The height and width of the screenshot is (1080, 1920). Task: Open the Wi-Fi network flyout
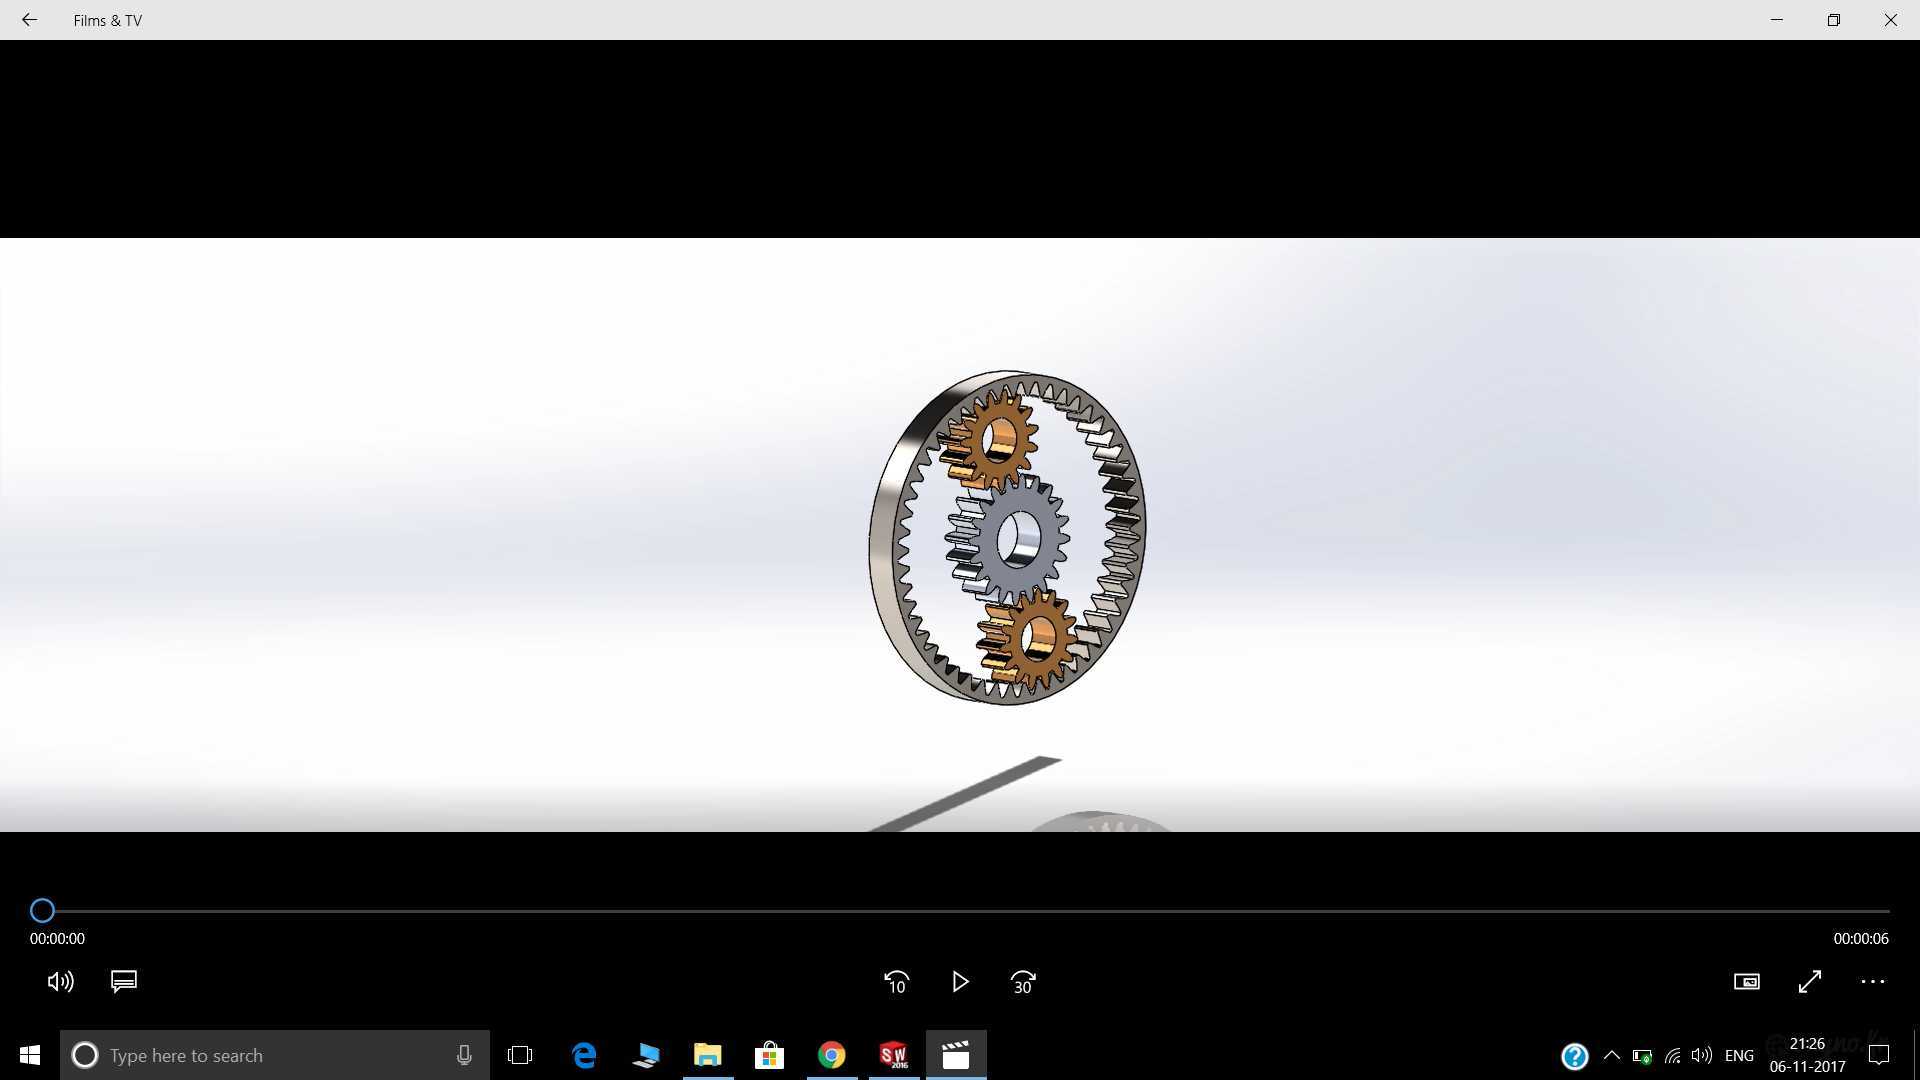pos(1672,1055)
